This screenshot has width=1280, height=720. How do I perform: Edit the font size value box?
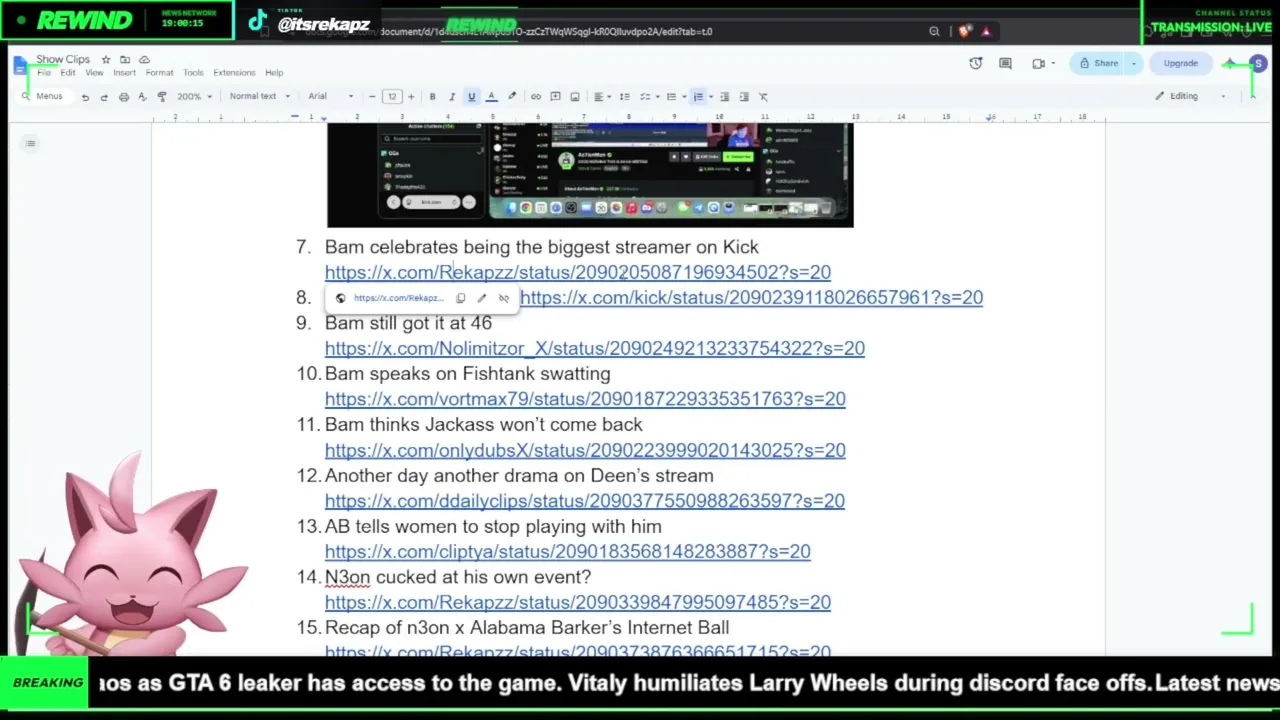(391, 97)
